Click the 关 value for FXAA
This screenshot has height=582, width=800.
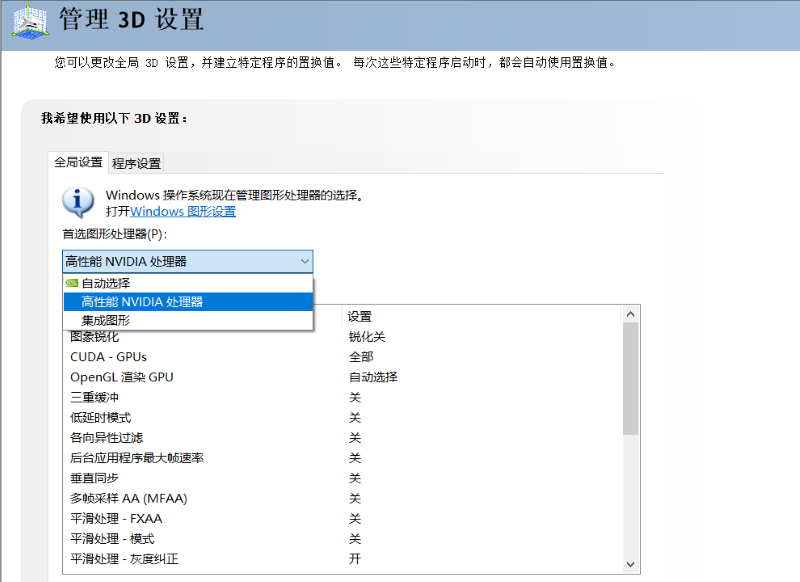point(355,519)
